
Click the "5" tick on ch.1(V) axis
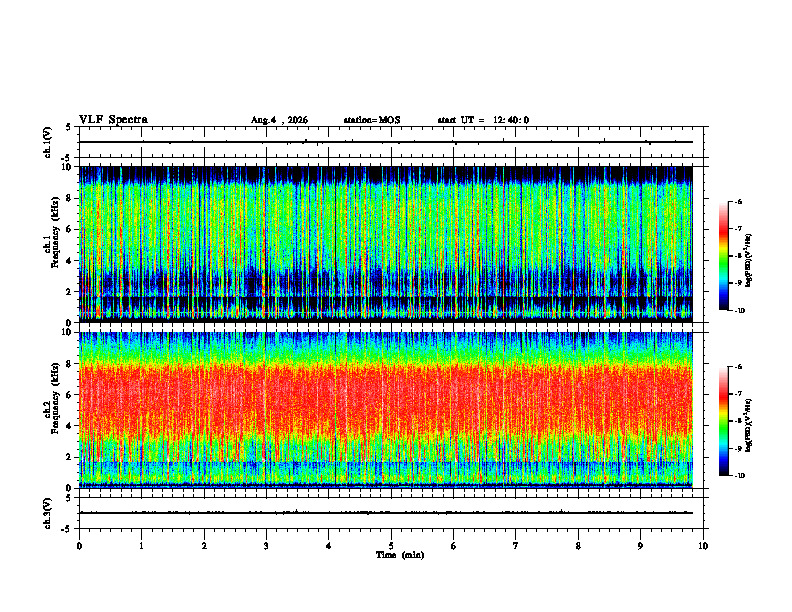click(68, 127)
